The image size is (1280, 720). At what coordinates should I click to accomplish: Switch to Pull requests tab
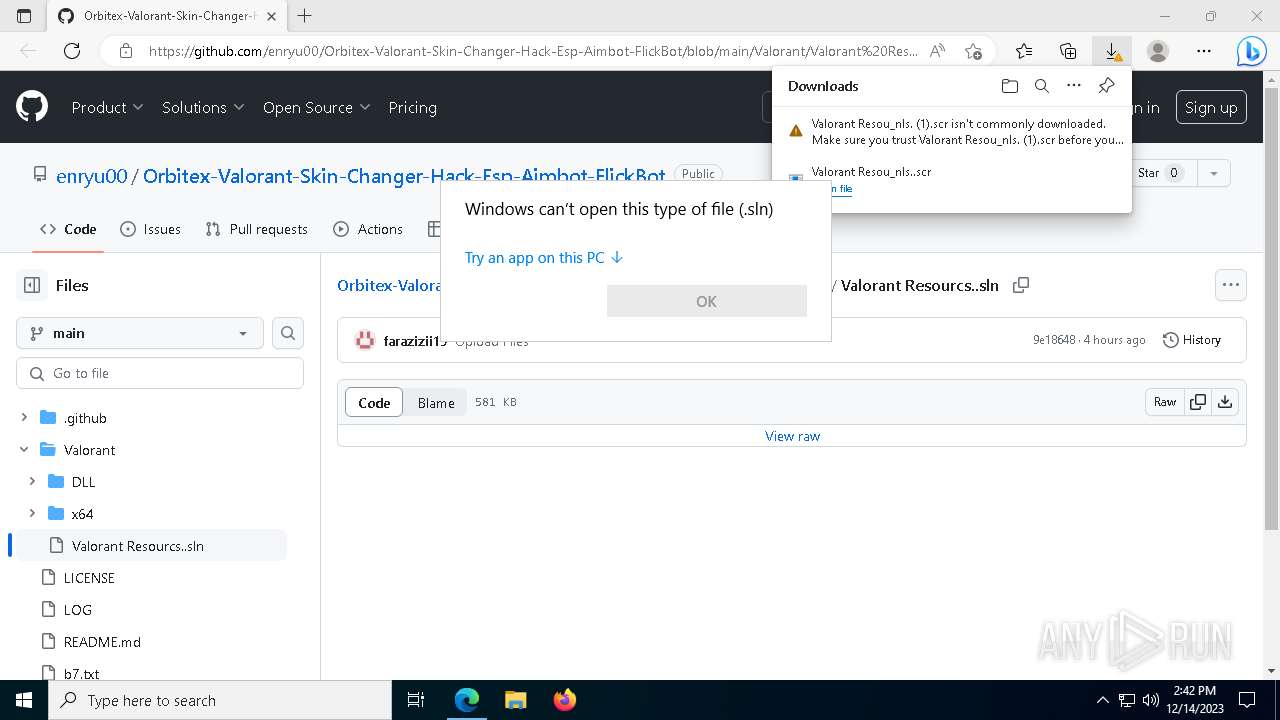(x=257, y=229)
